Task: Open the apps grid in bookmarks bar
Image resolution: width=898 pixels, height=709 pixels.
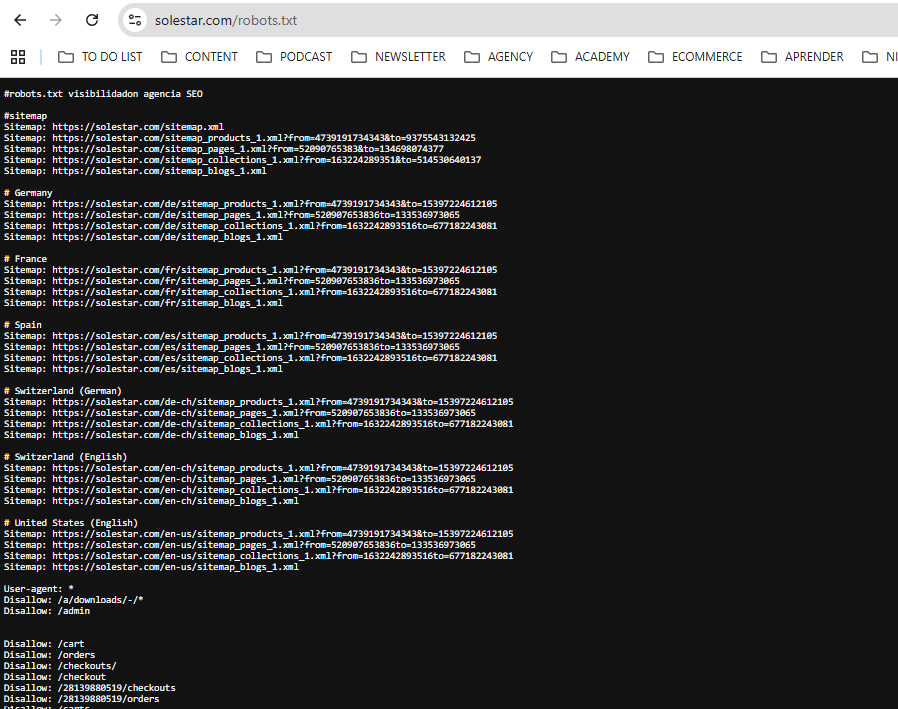Action: (x=18, y=57)
